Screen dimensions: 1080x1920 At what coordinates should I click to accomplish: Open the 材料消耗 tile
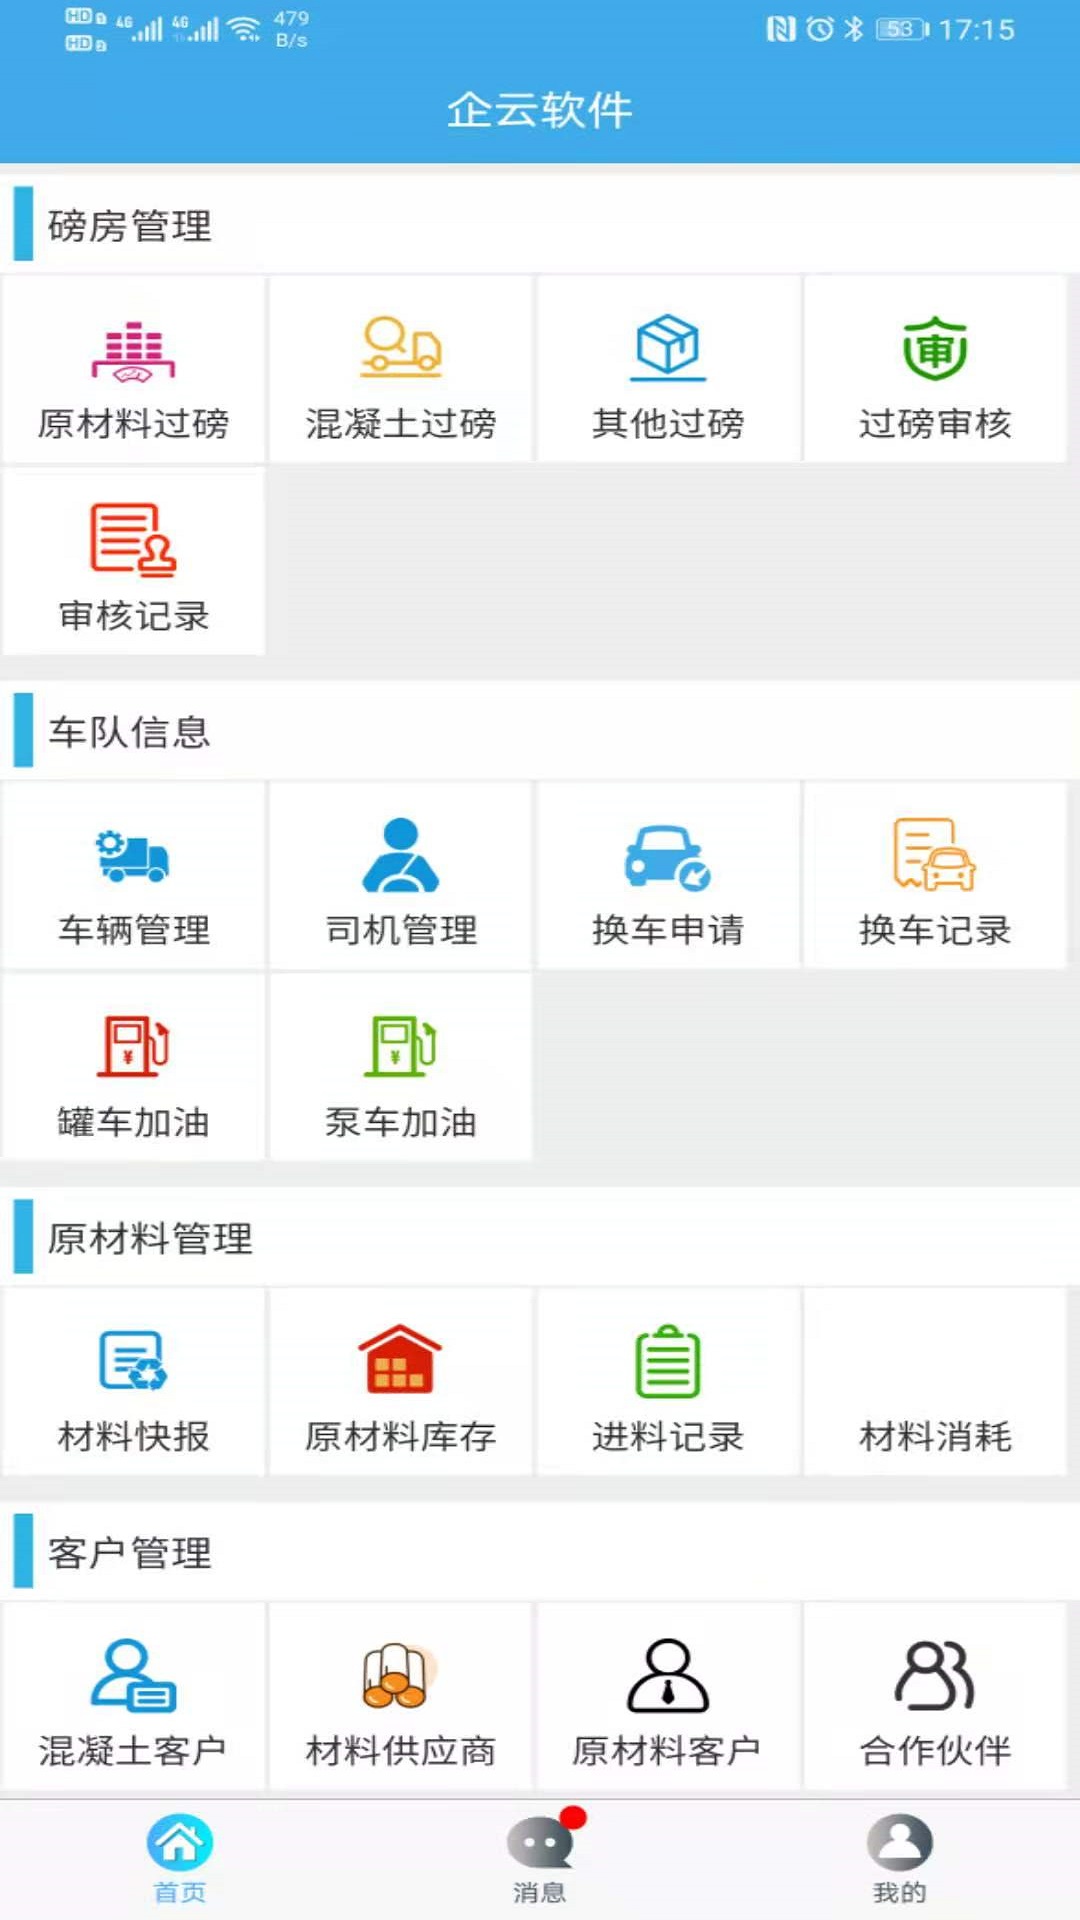pos(935,1382)
